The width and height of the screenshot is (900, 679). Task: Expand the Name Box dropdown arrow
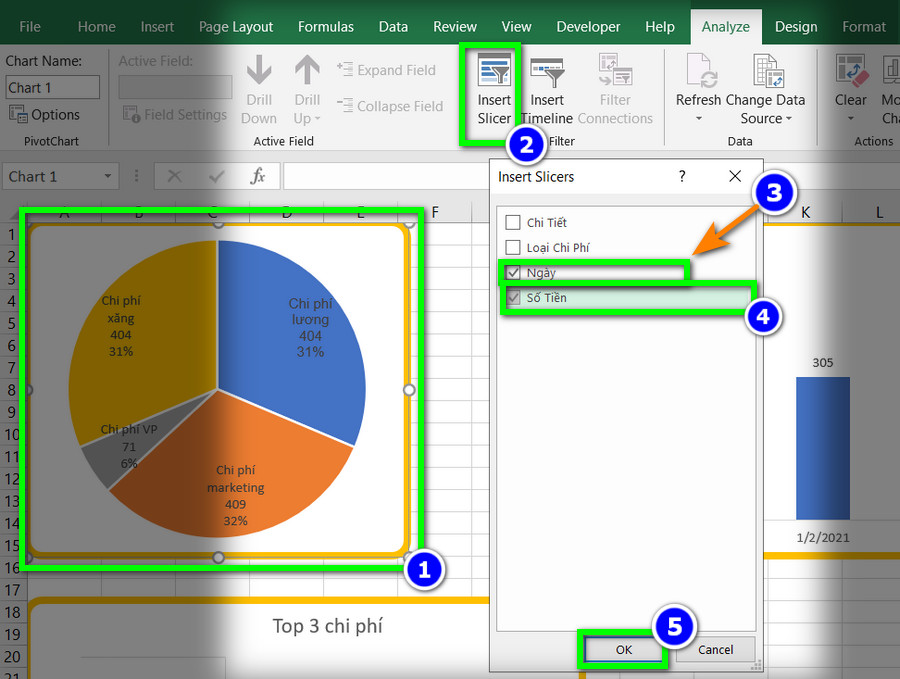(107, 176)
